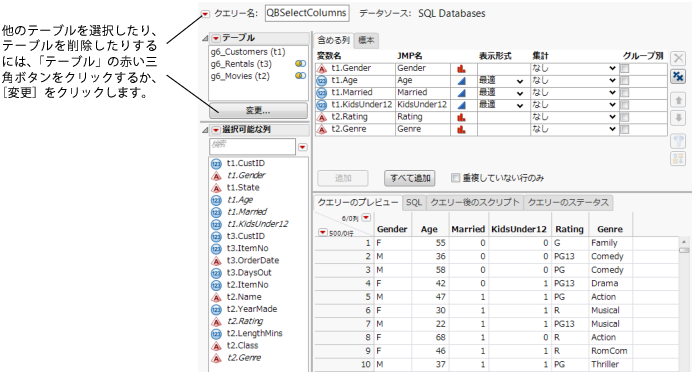This screenshot has height=374, width=694.
Task: Click the move column up arrow icon
Action: pyautogui.click(x=678, y=100)
